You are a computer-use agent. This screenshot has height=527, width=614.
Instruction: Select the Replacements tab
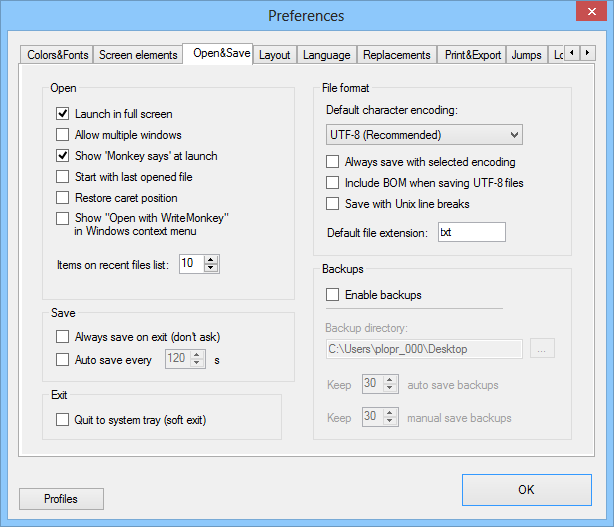[397, 55]
